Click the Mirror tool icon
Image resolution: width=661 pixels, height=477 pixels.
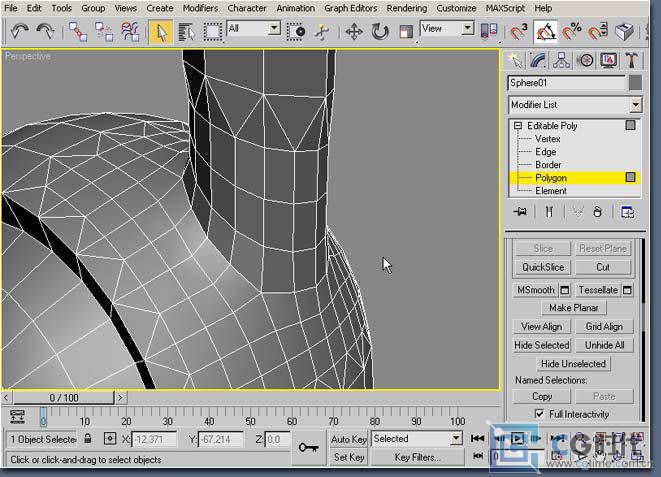pos(489,32)
